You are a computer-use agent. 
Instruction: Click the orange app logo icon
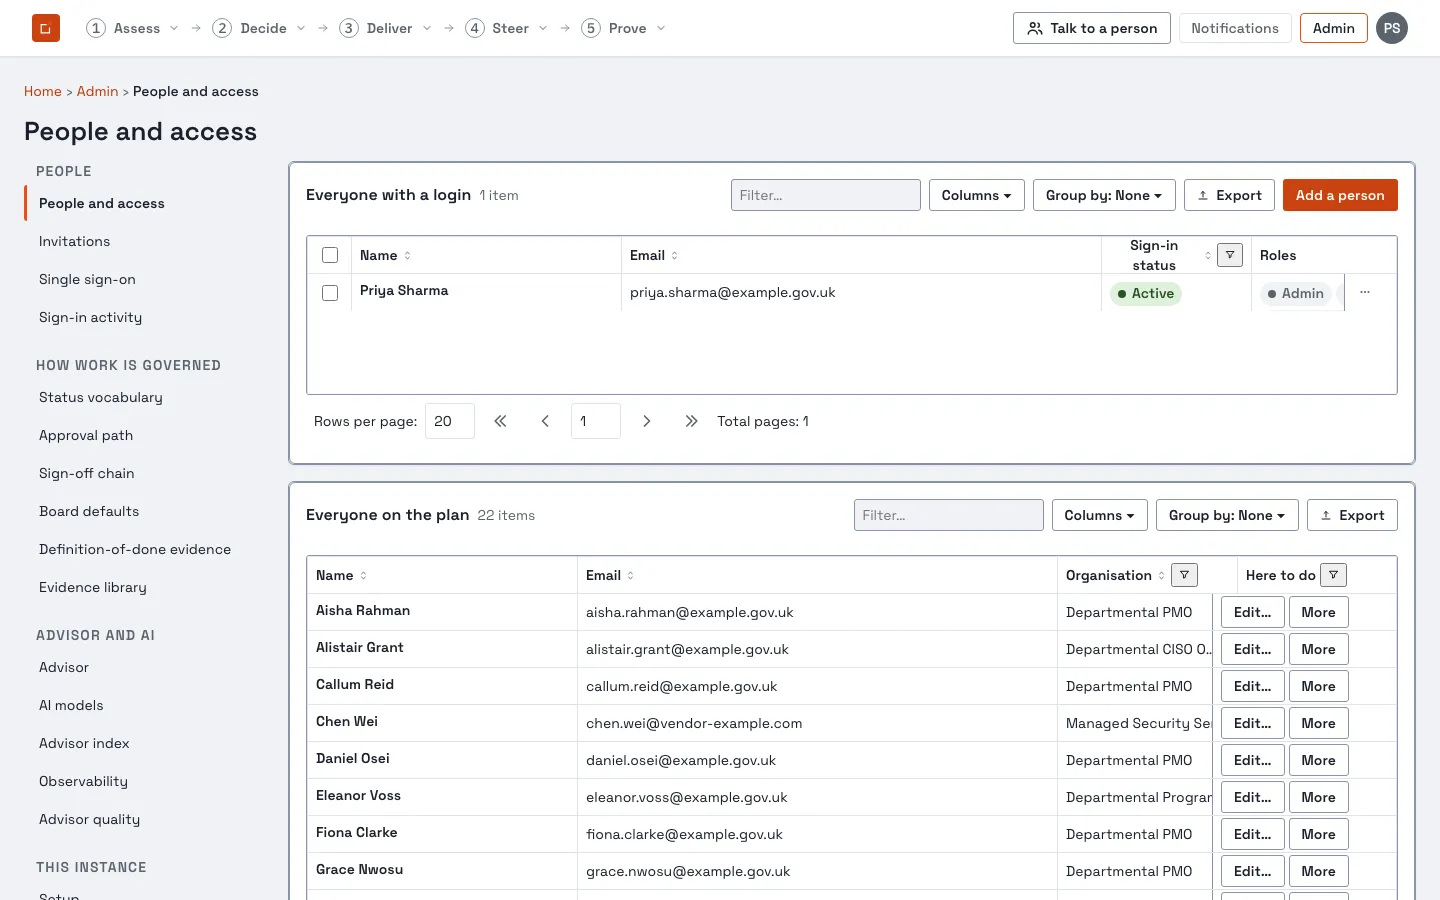point(46,28)
